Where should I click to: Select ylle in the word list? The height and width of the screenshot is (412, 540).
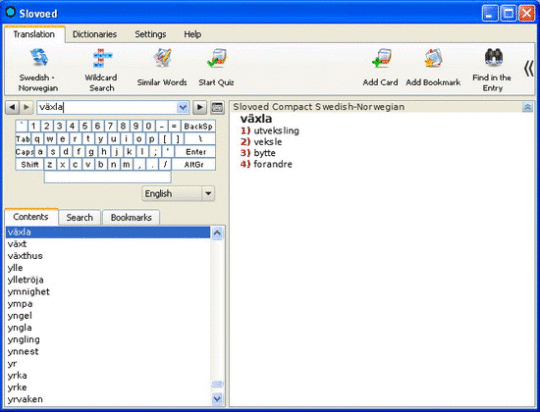tap(107, 268)
